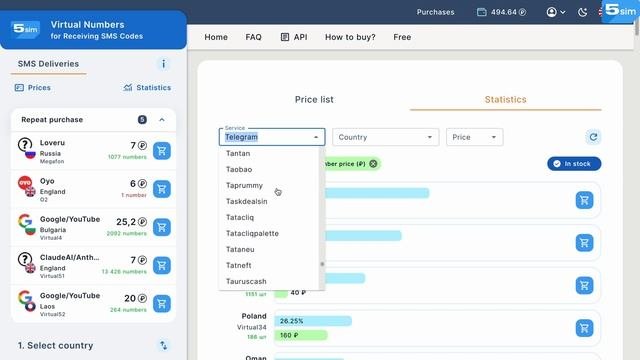This screenshot has height=360, width=640.
Task: Click the 5sim logo in sidebar header
Action: [x=25, y=29]
